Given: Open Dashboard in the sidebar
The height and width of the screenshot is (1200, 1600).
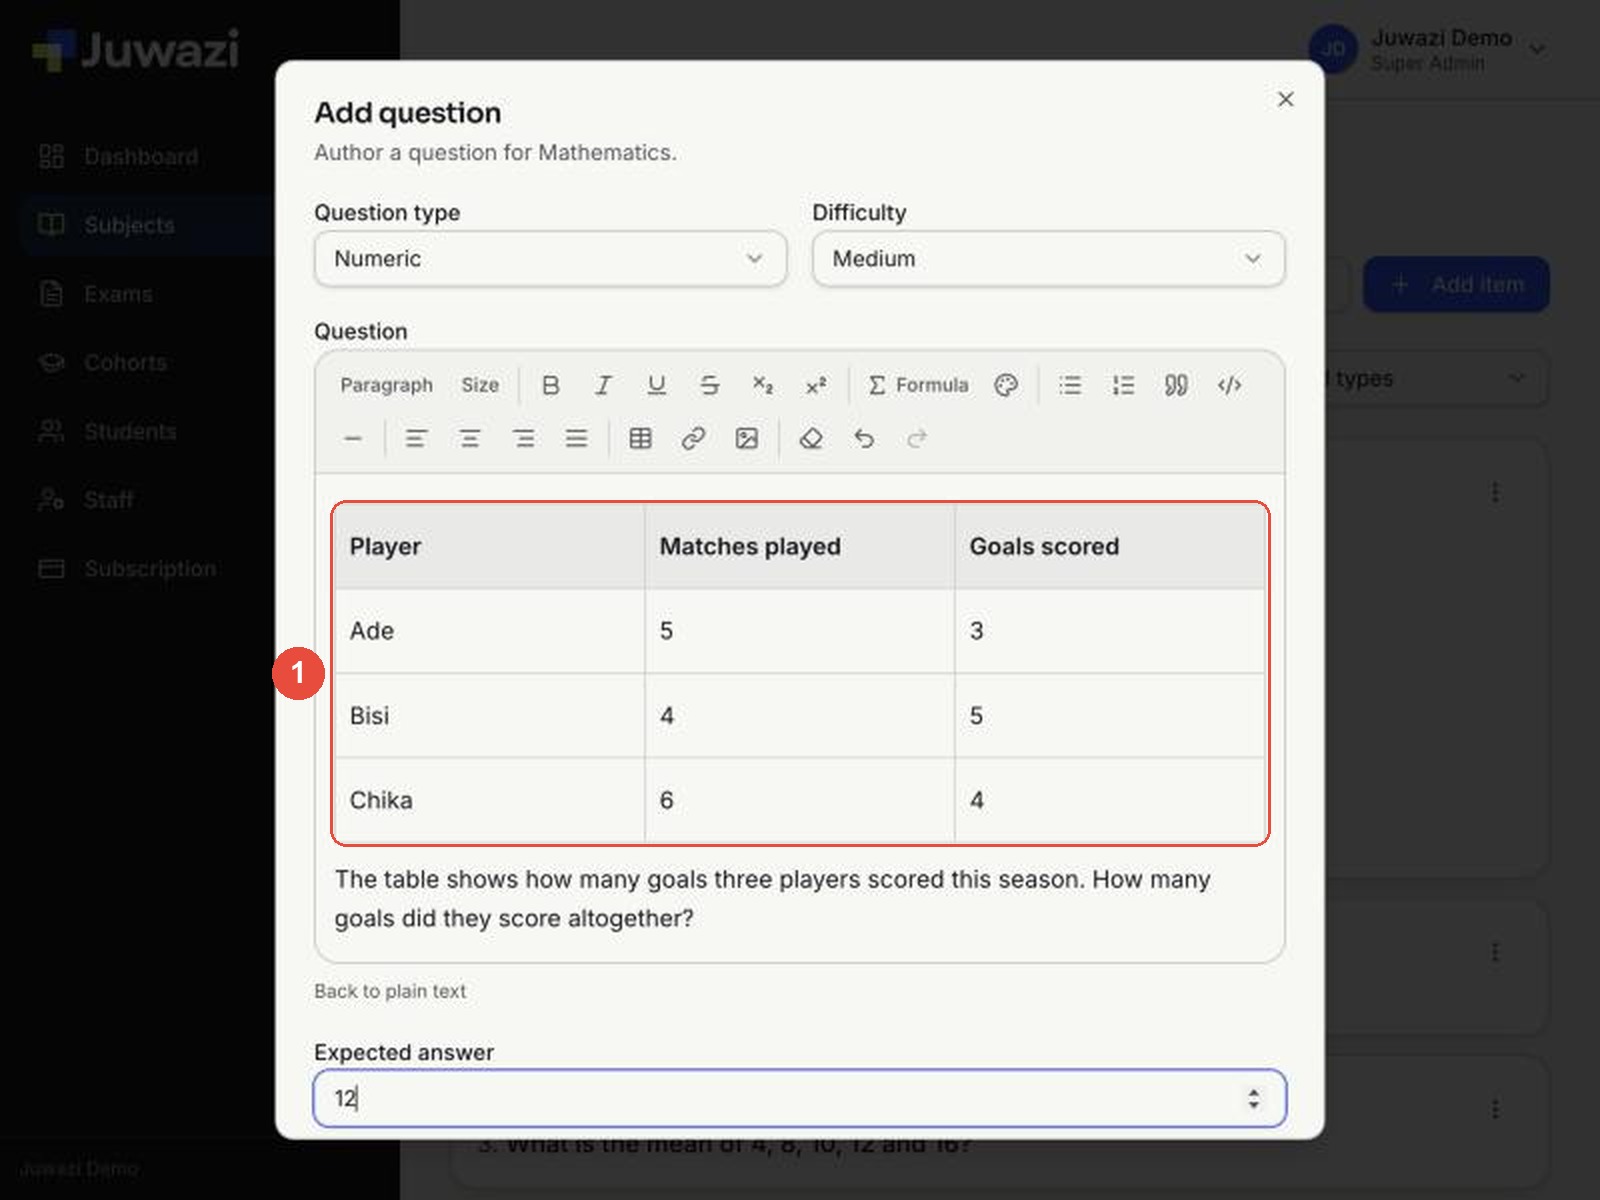Looking at the screenshot, I should click(x=140, y=157).
